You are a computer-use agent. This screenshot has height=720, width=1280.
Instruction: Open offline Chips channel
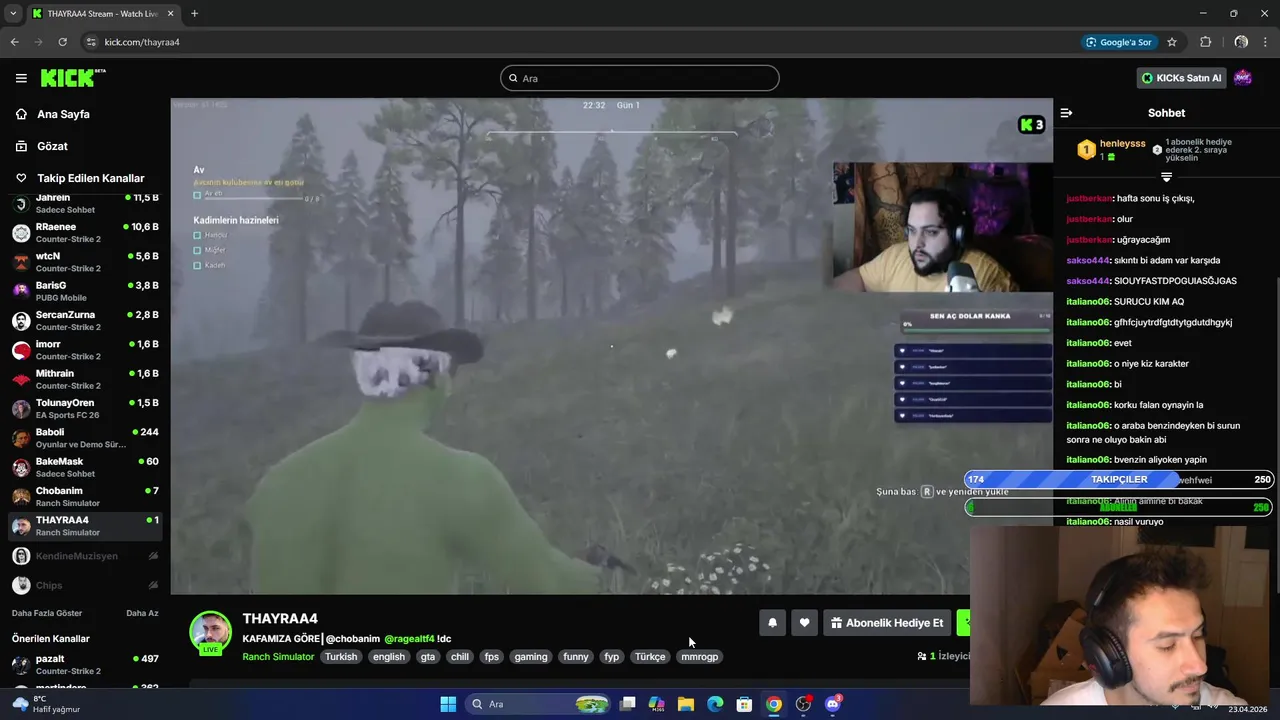coord(84,585)
